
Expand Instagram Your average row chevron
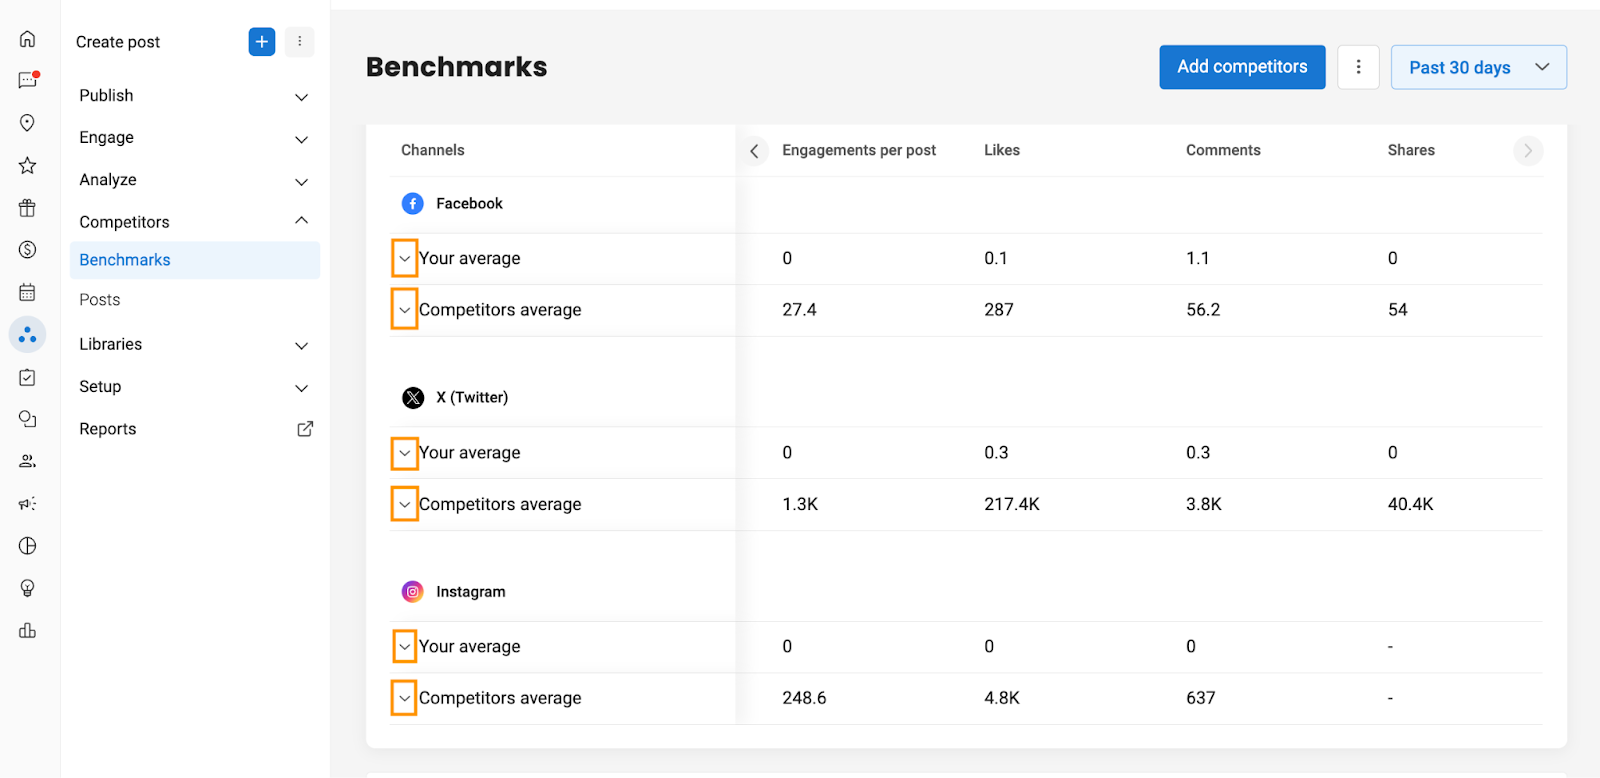tap(404, 647)
